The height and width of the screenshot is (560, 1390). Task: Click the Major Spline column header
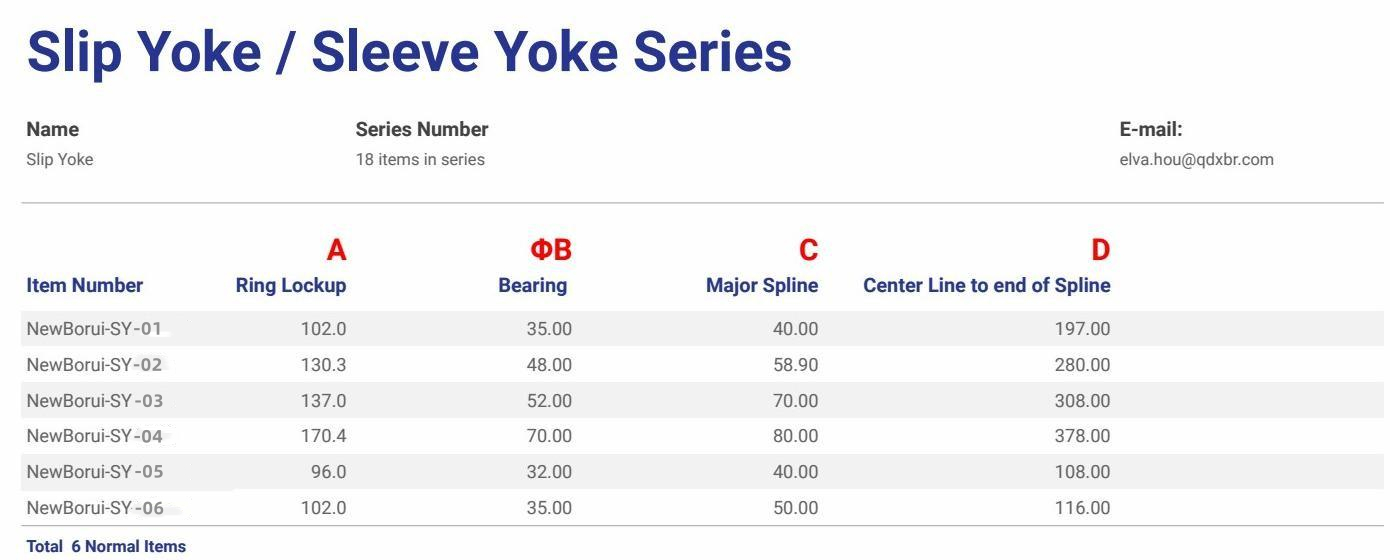pyautogui.click(x=762, y=285)
